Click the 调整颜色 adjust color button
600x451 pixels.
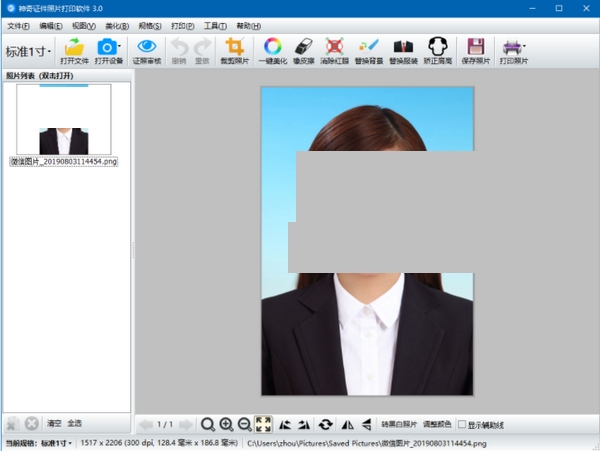coord(437,424)
